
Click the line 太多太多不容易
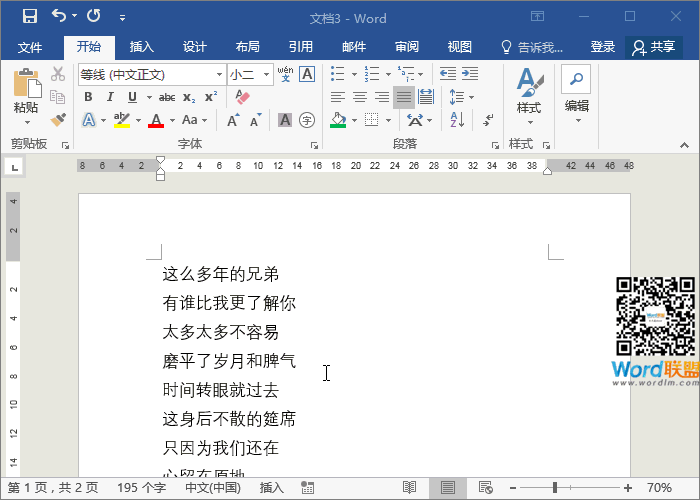pyautogui.click(x=221, y=332)
